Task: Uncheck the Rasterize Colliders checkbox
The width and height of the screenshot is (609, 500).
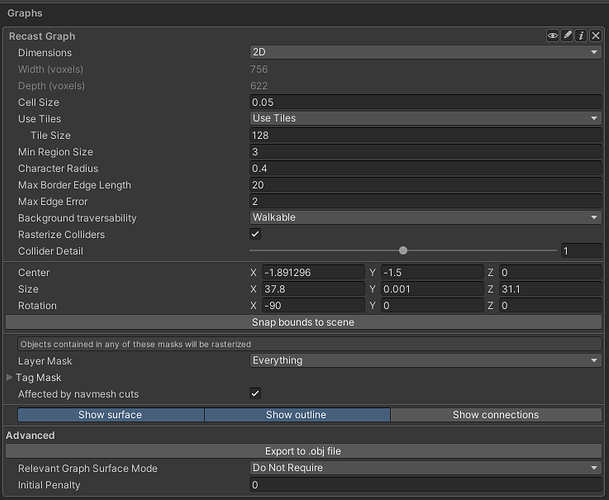Action: 255,234
